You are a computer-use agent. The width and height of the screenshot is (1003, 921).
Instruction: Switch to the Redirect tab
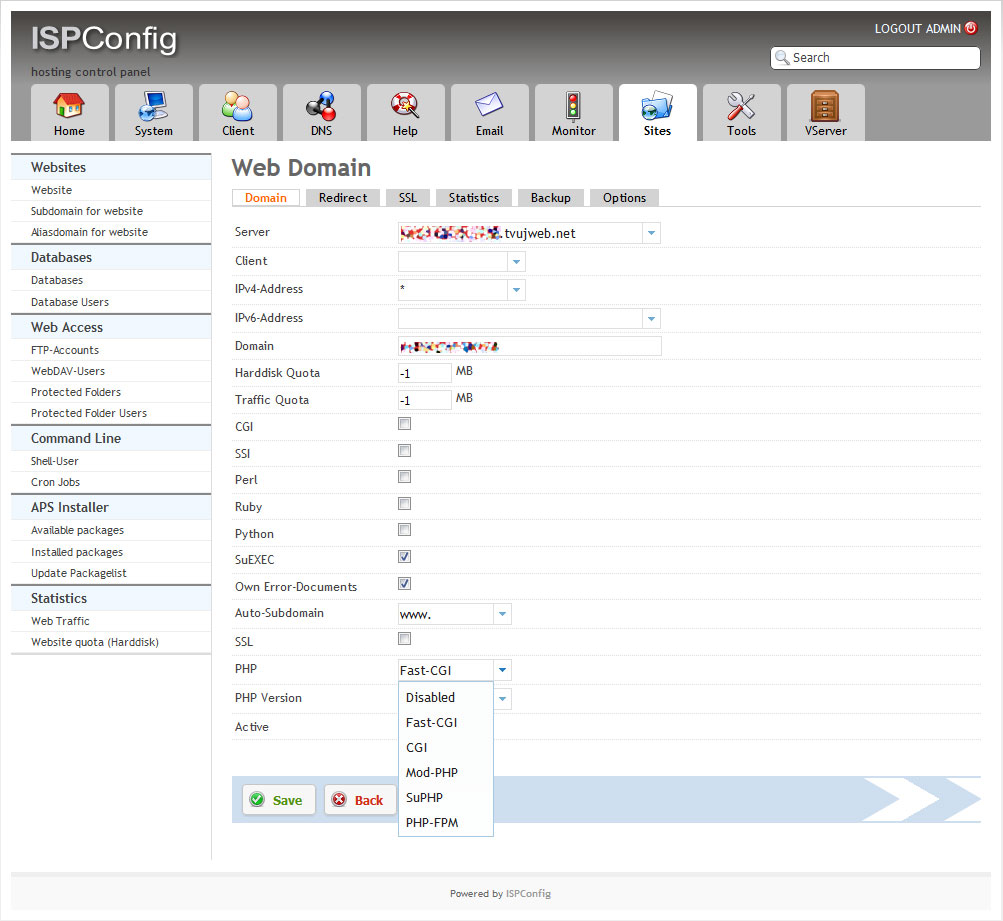pyautogui.click(x=343, y=198)
